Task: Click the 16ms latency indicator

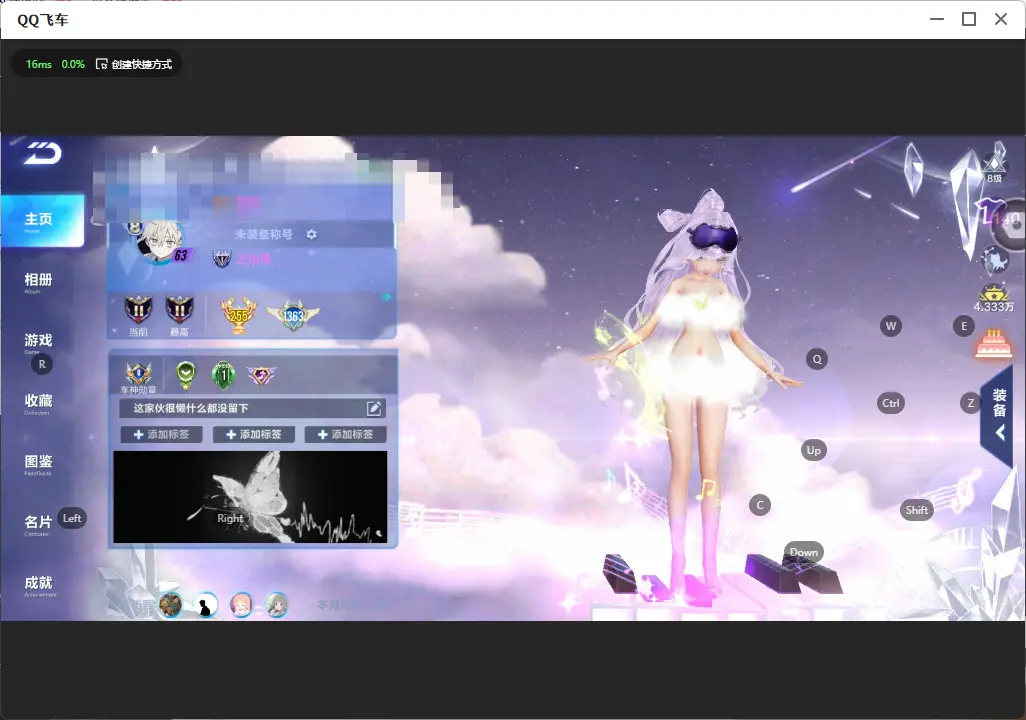Action: pos(39,64)
